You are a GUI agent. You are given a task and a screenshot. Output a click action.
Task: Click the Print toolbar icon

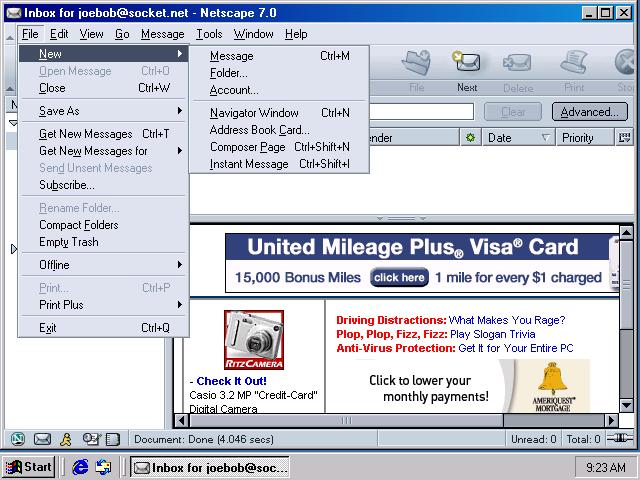pos(573,62)
